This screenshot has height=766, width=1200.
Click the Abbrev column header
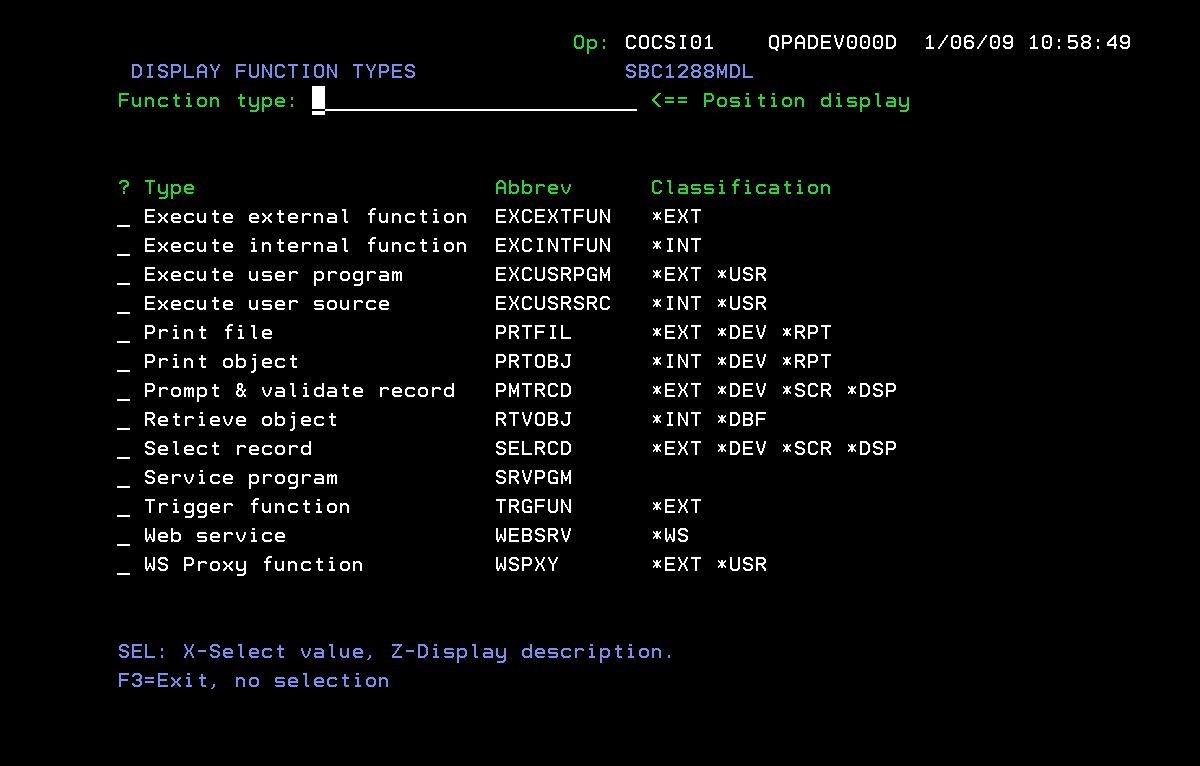coord(534,188)
